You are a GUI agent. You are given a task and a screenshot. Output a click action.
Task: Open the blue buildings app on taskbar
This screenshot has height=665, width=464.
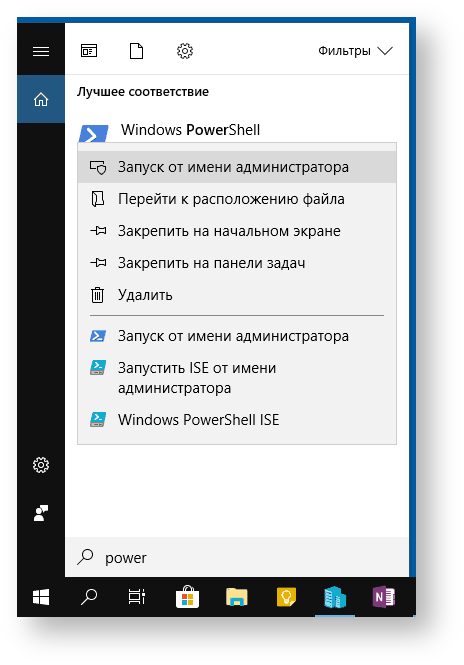(335, 597)
